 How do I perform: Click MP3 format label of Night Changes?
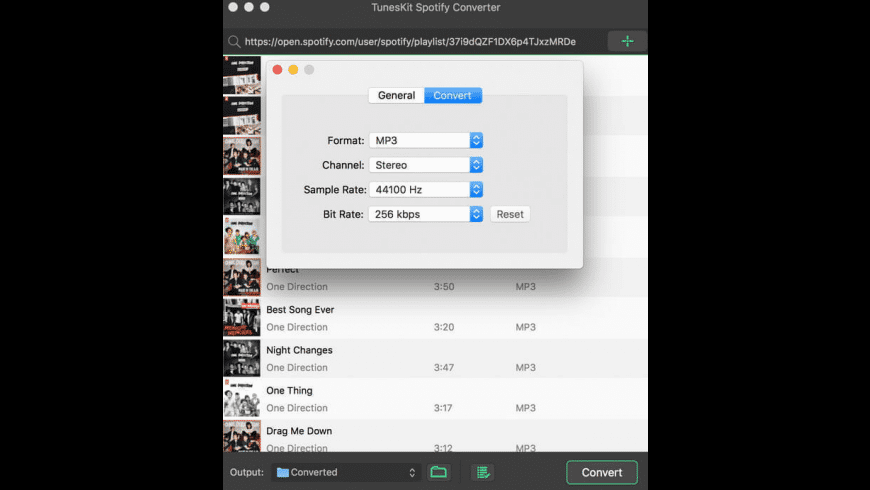tap(525, 367)
